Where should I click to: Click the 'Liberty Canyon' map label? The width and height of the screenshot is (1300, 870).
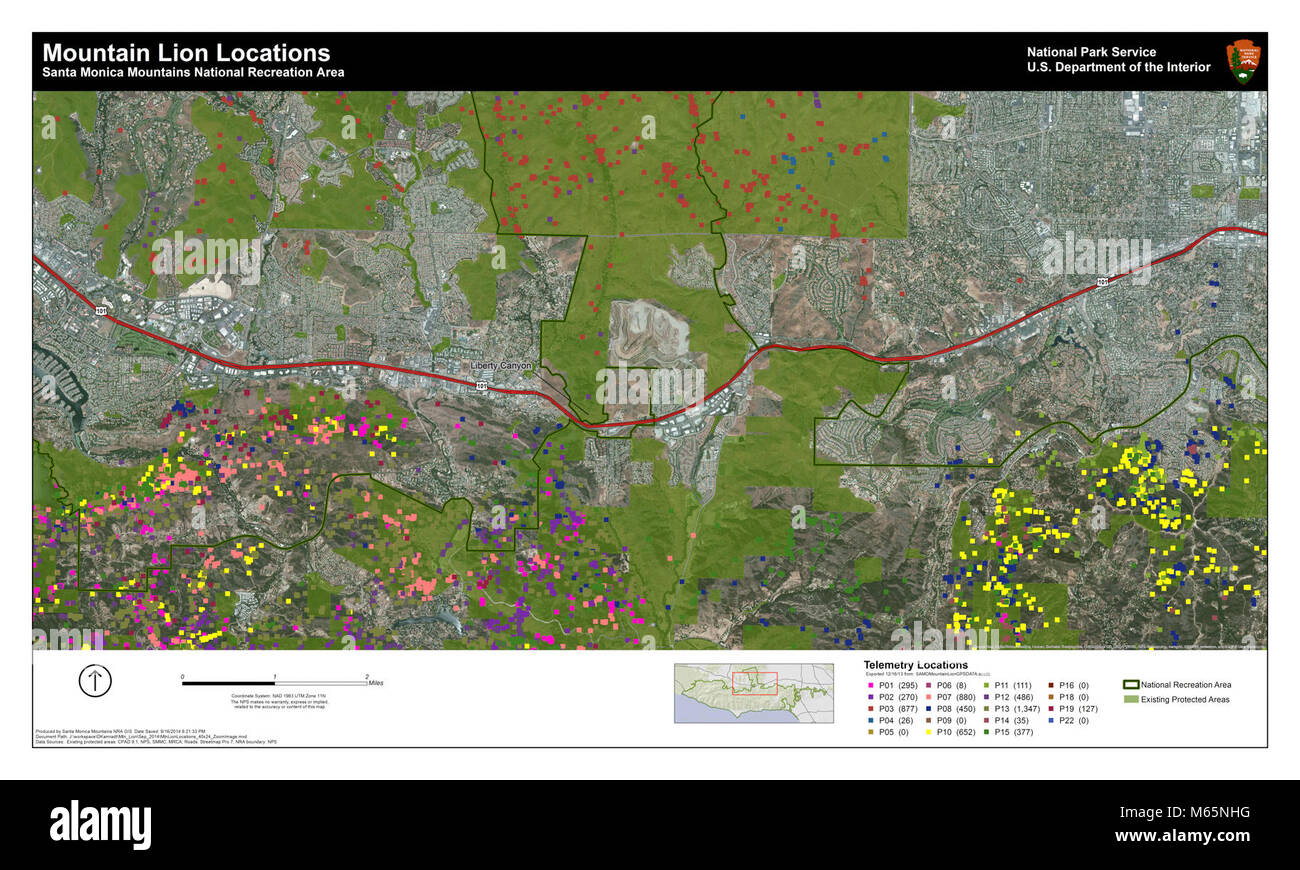[x=501, y=366]
